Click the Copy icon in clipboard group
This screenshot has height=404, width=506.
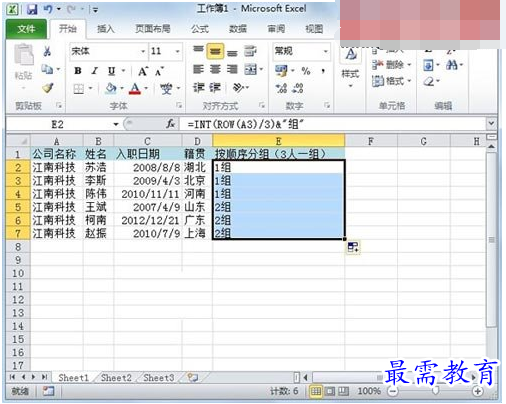tap(47, 69)
